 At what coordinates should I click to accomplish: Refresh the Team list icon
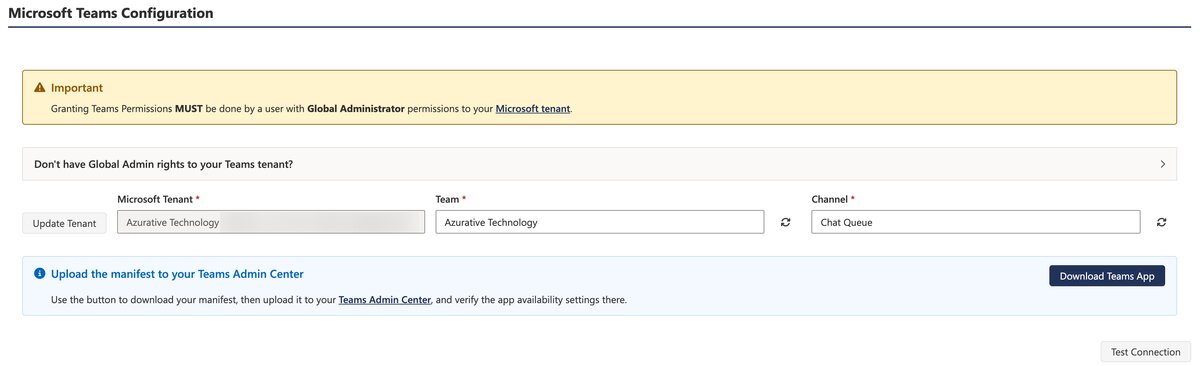786,222
